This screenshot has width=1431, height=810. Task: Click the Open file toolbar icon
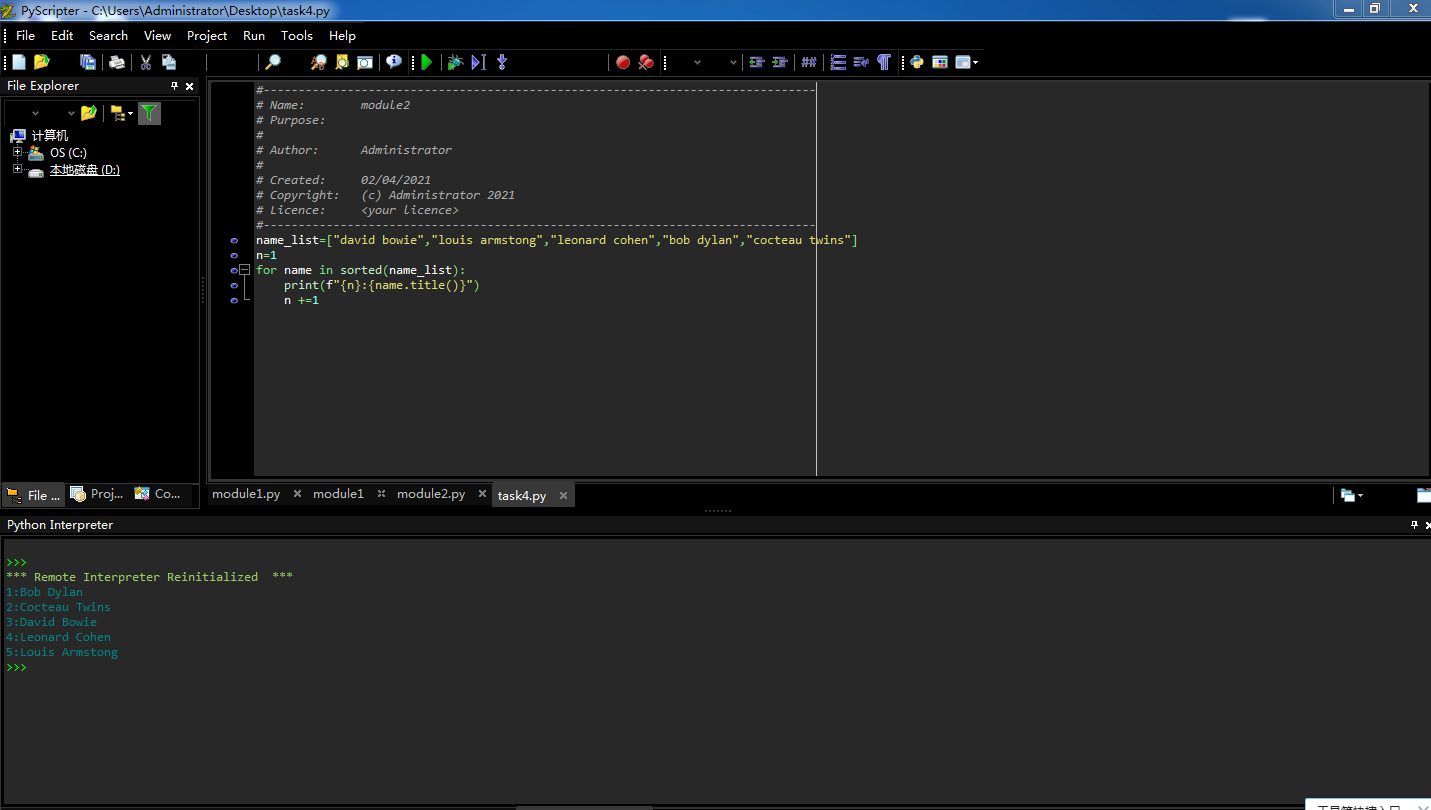tap(42, 62)
